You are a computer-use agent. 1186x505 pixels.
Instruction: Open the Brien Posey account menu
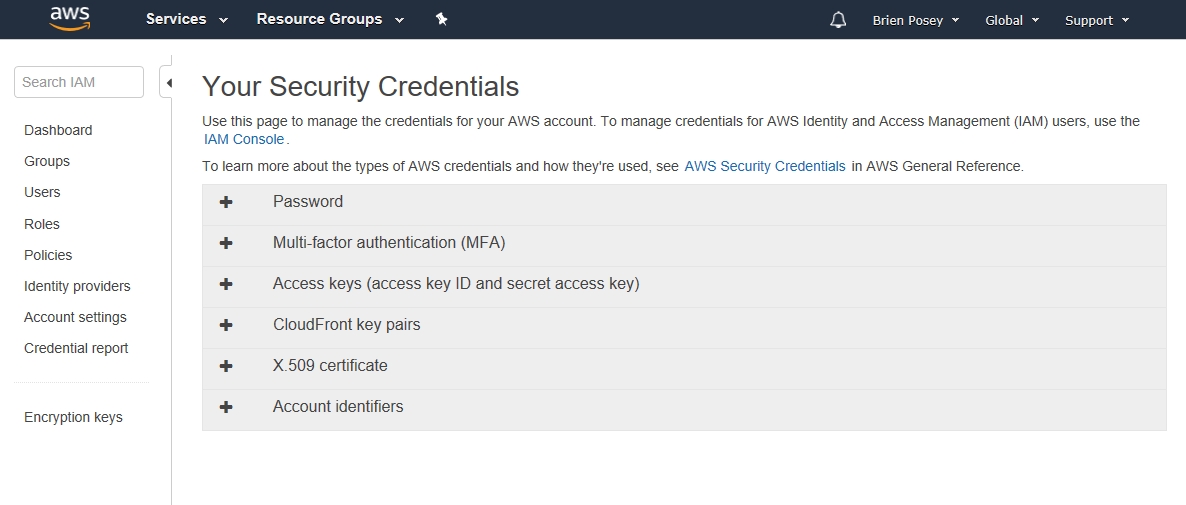coord(916,20)
